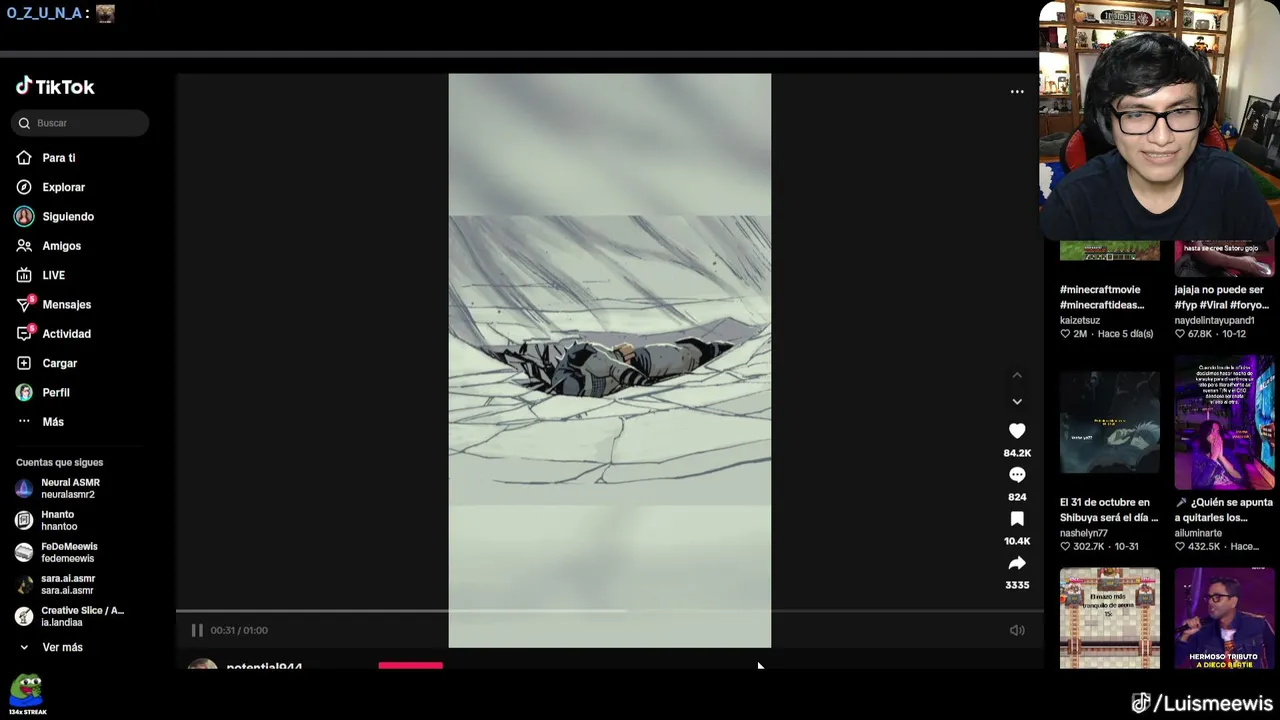Click the paper plane Mensajes icon
1280x720 pixels.
click(x=24, y=304)
